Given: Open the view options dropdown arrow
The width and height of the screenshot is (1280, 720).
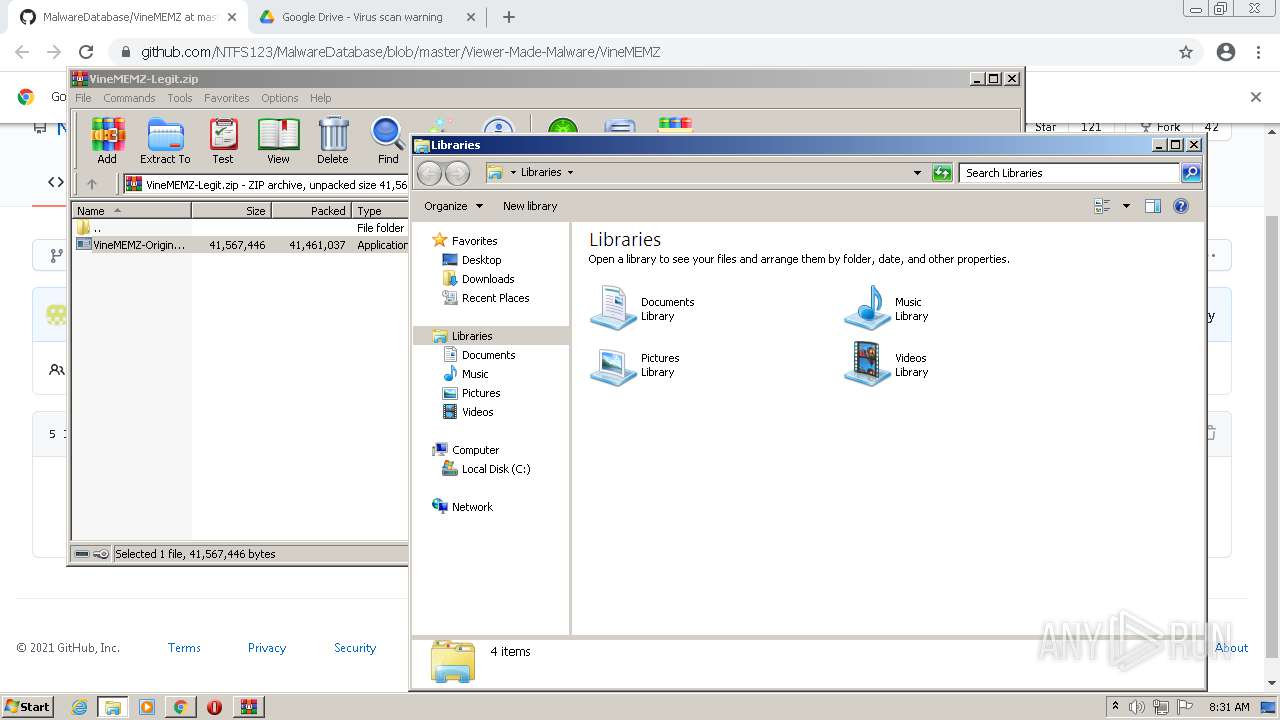Looking at the screenshot, I should (x=1126, y=206).
